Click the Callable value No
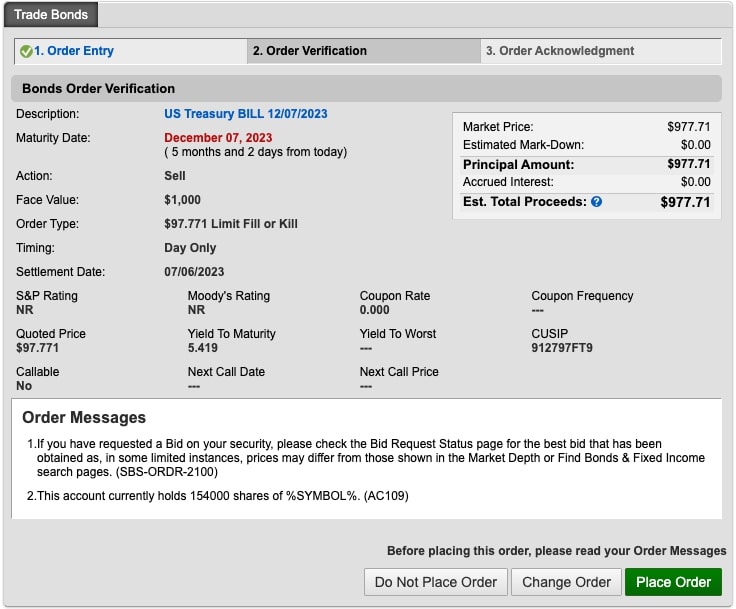 point(24,386)
